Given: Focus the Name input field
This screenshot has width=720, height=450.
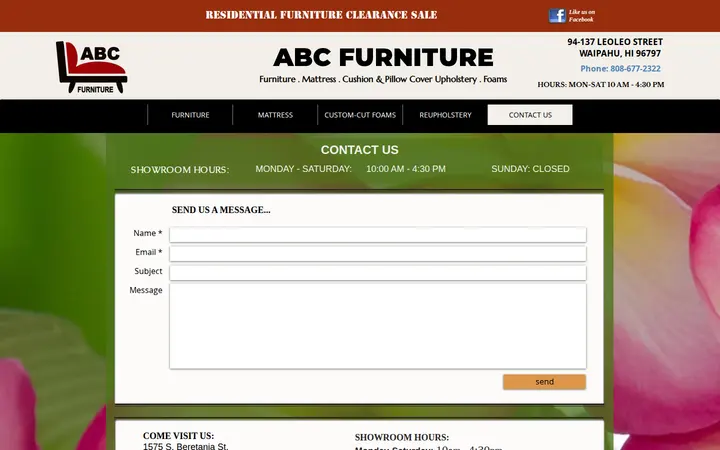Looking at the screenshot, I should pyautogui.click(x=377, y=235).
